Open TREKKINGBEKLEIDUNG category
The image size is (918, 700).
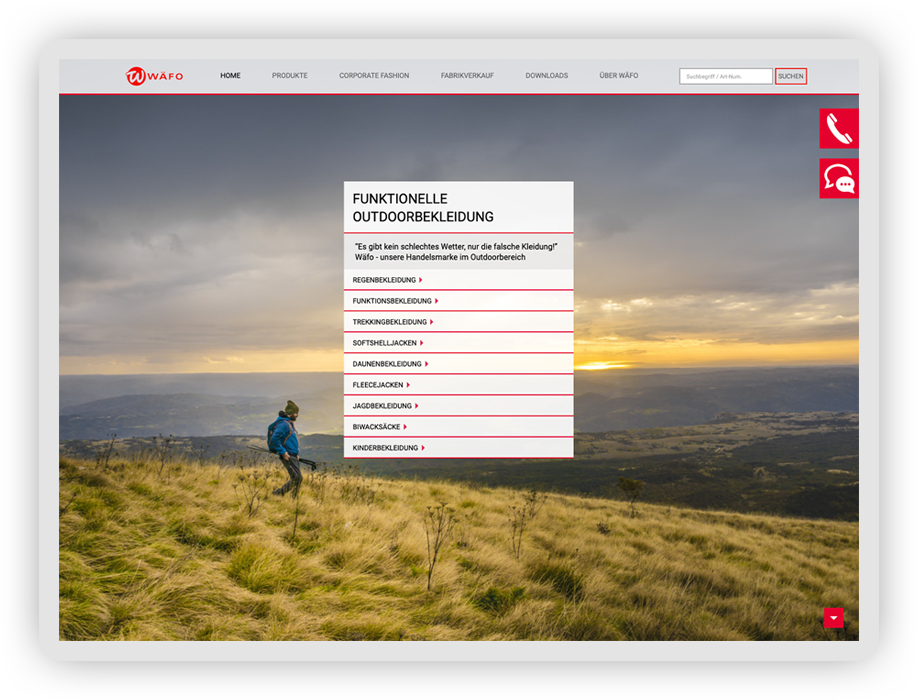coord(392,322)
